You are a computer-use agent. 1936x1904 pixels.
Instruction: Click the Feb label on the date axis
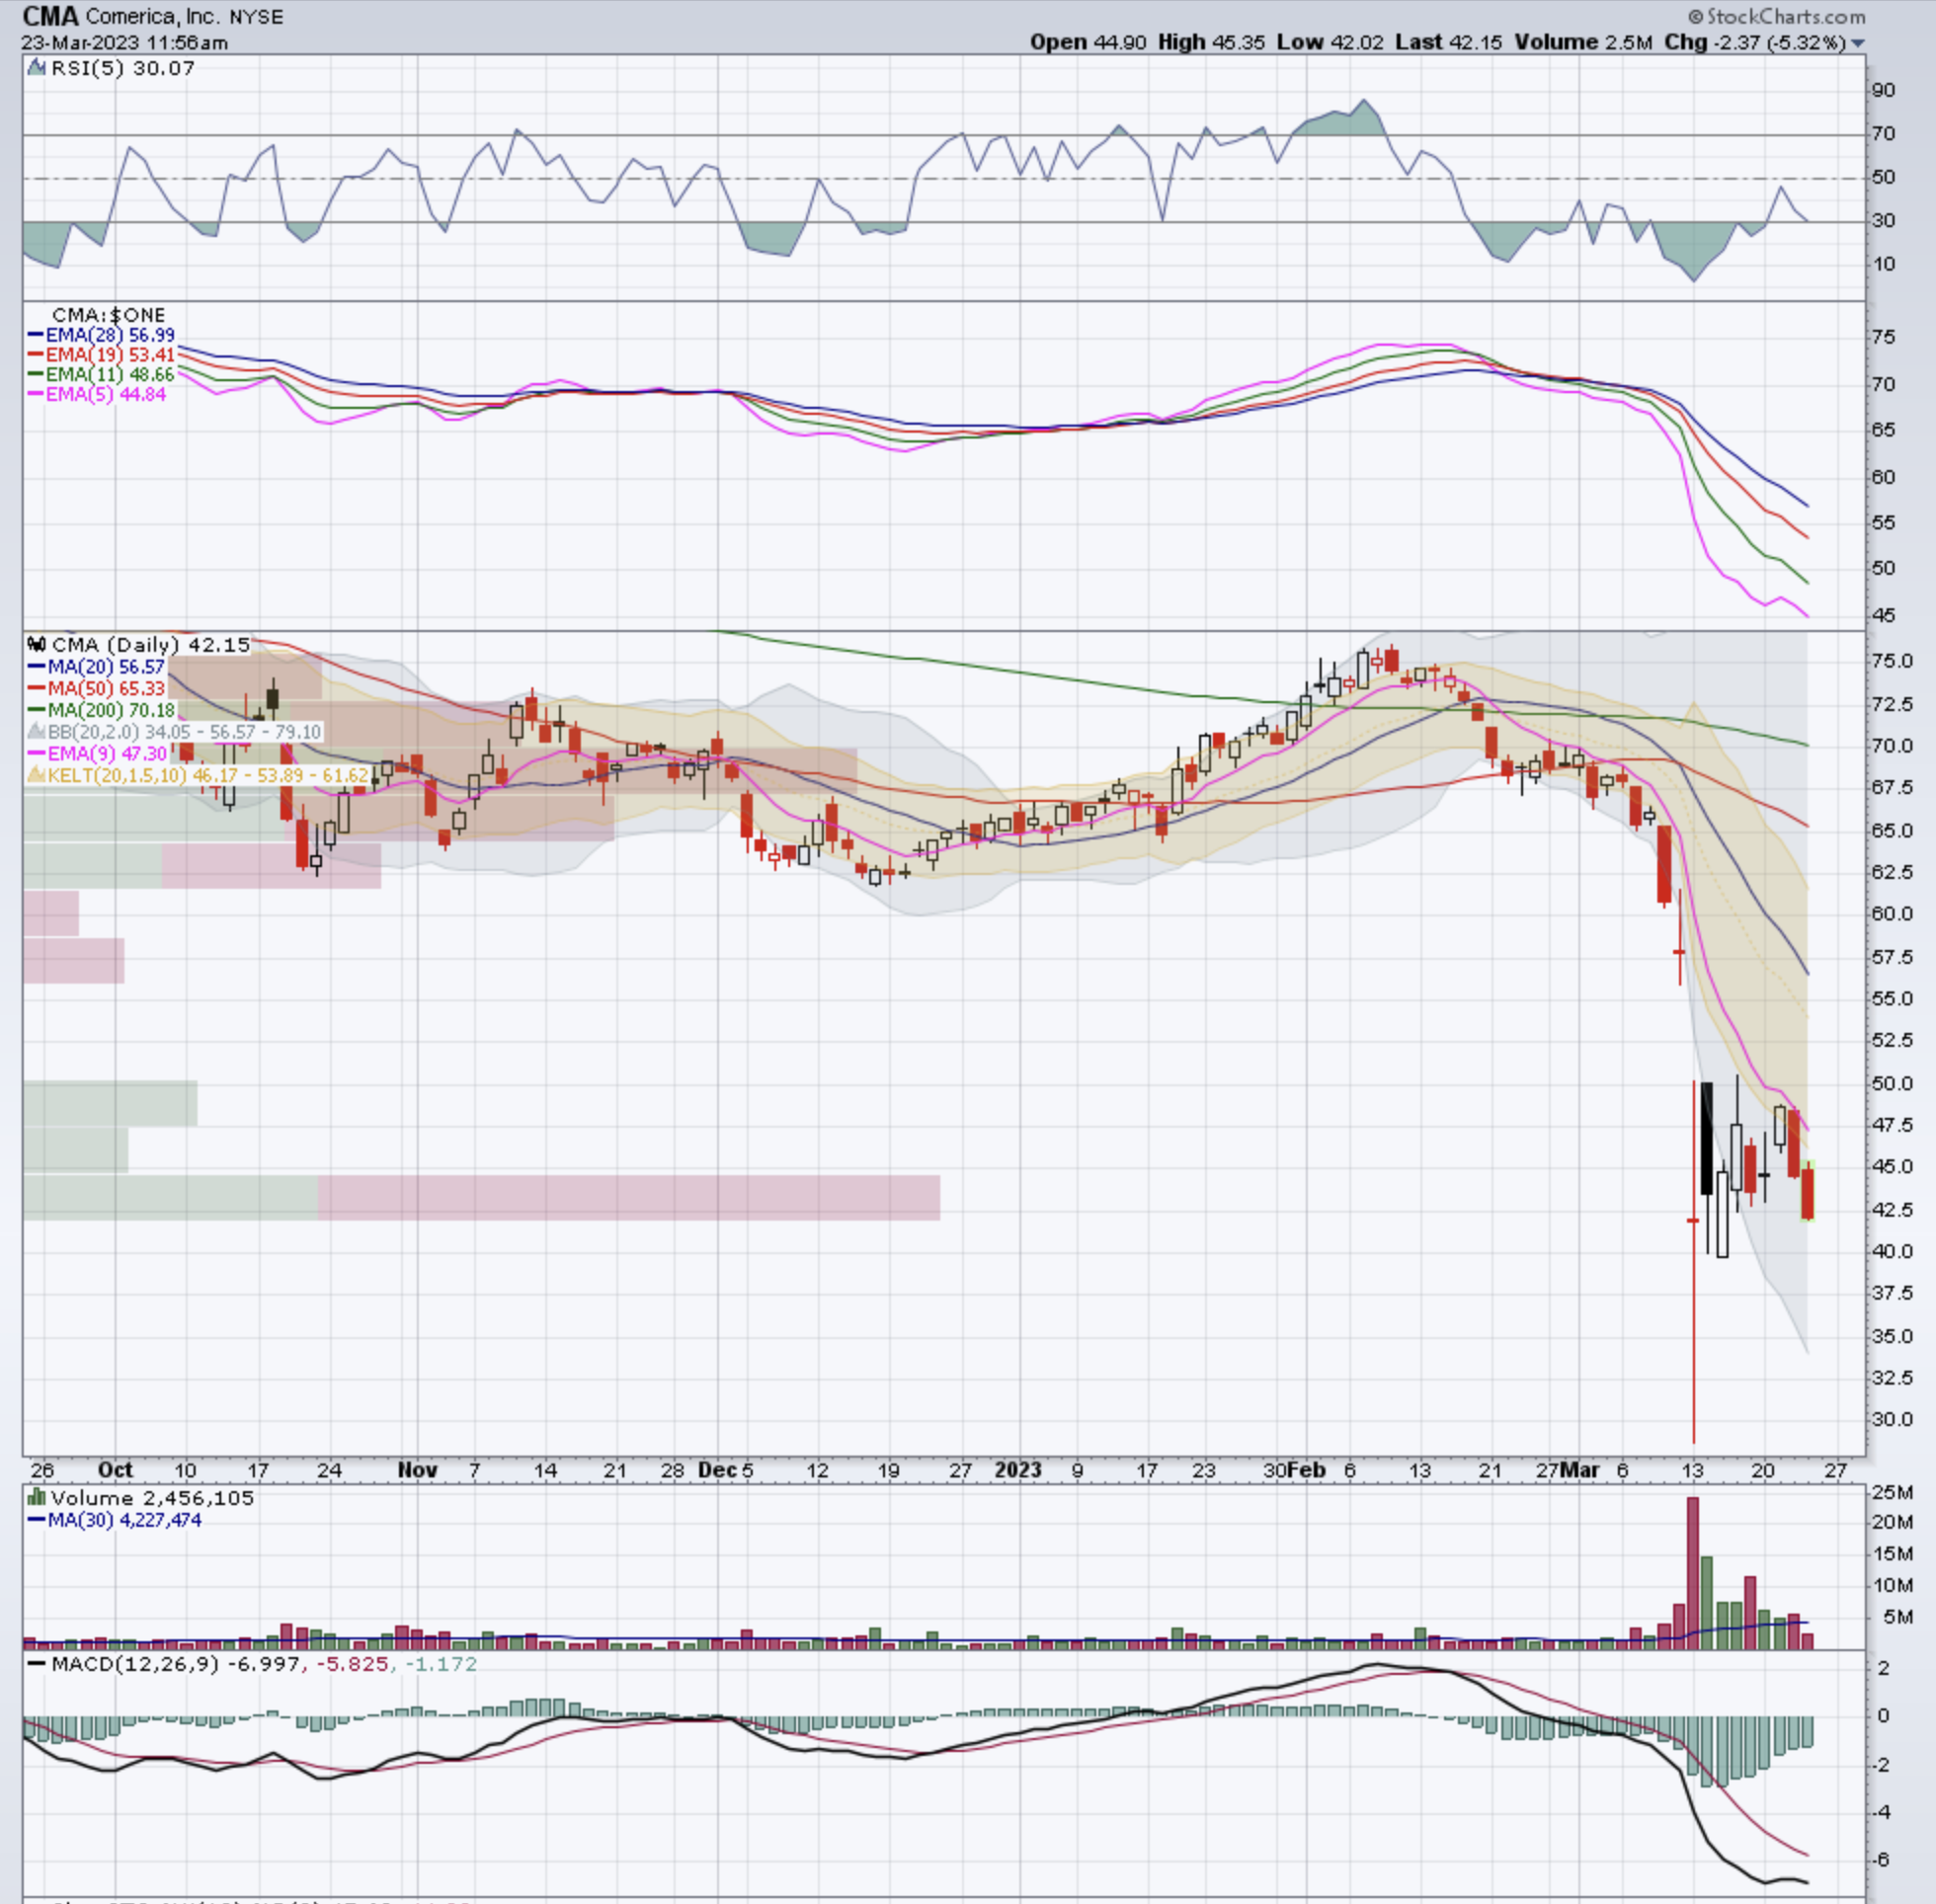[x=1306, y=1469]
